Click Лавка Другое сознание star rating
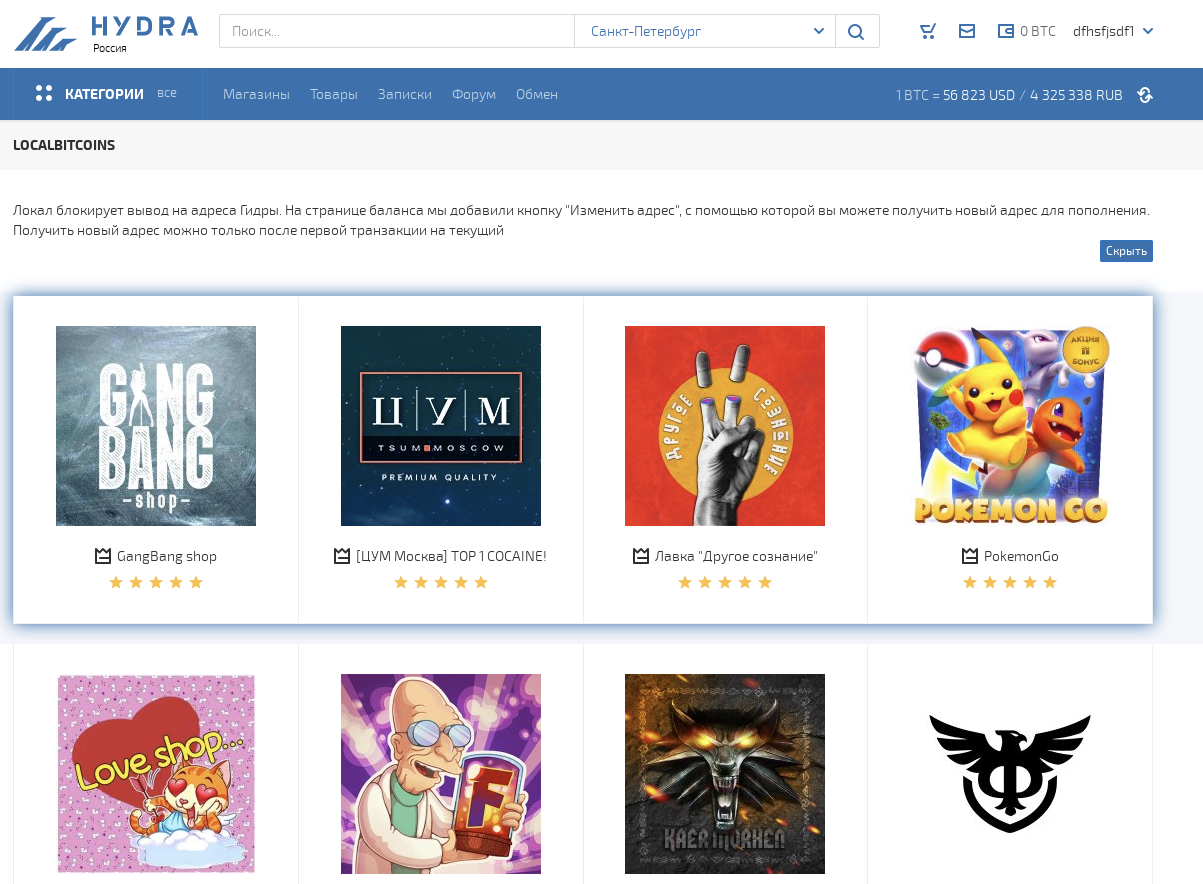 pyautogui.click(x=725, y=582)
